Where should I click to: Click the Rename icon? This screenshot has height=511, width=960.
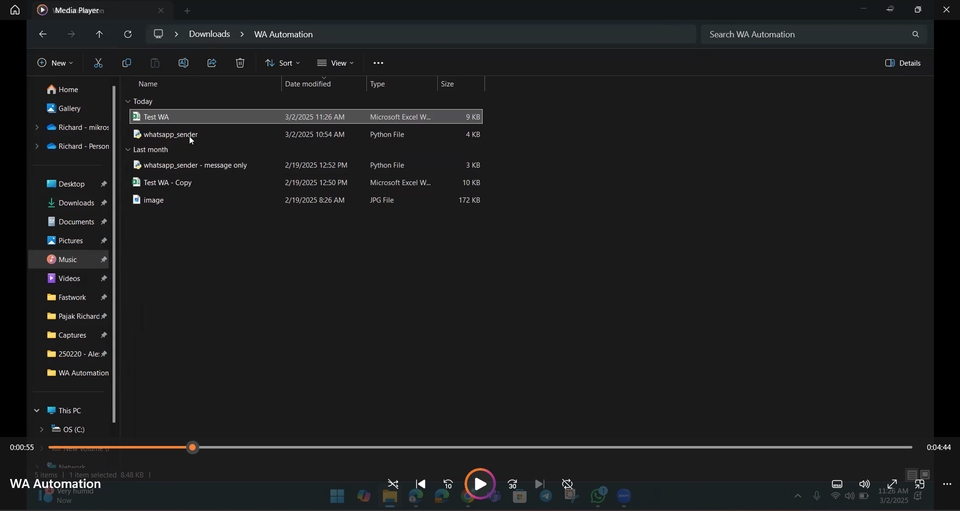coord(183,63)
